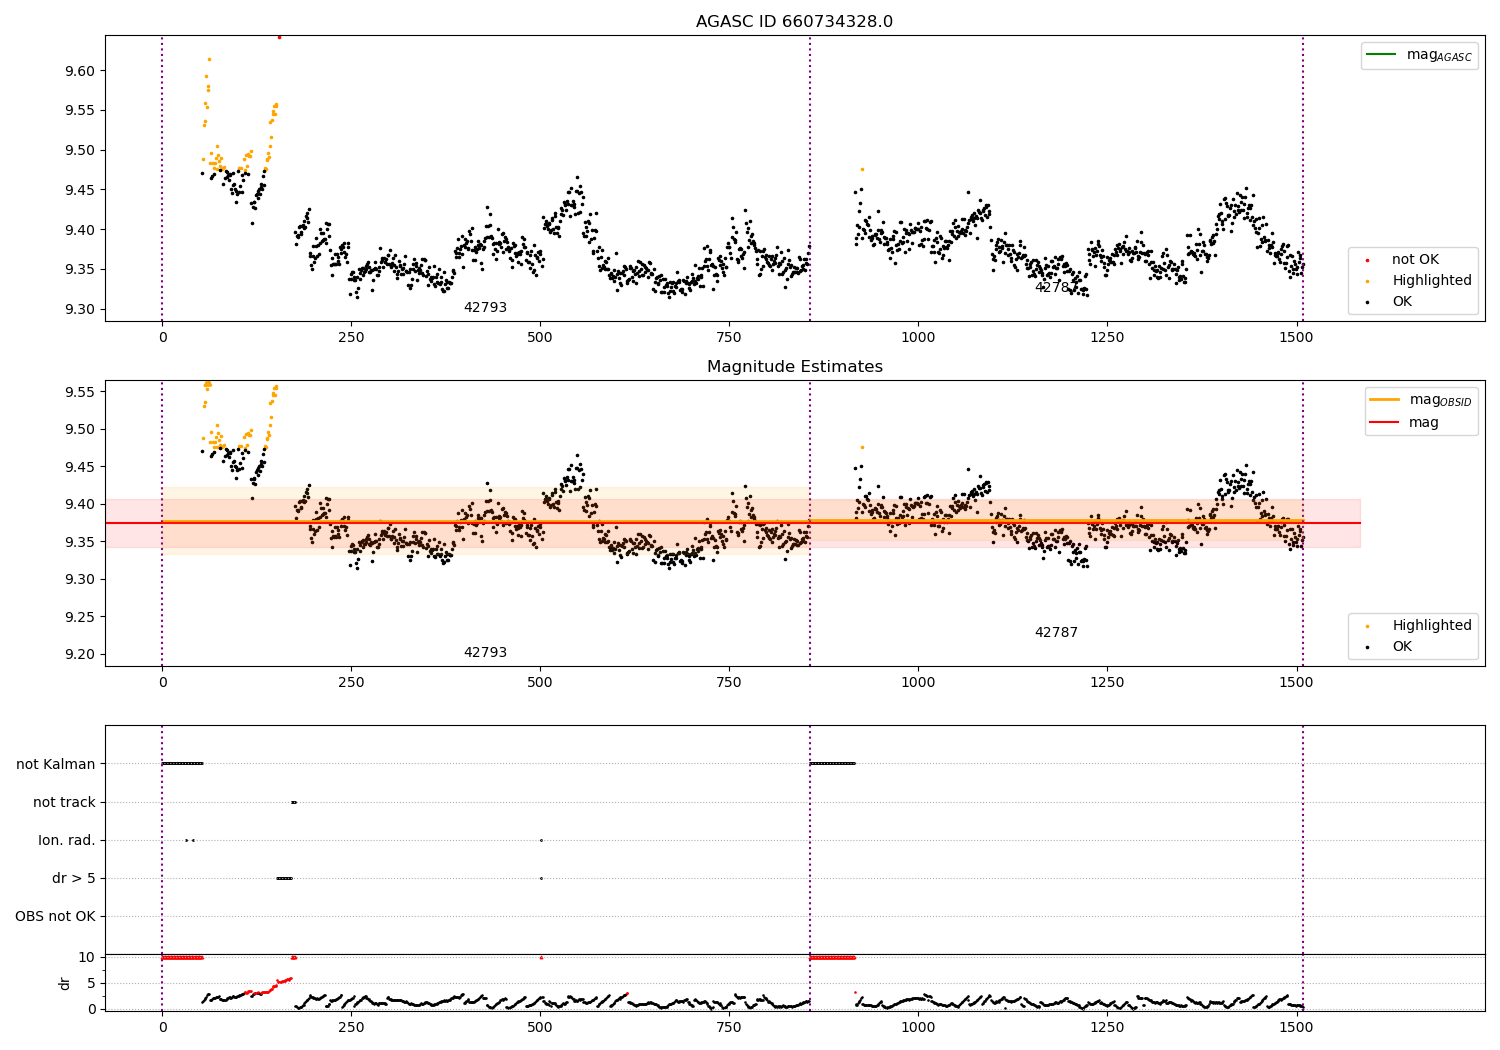Click the 'OBS not OK' axis label

click(x=55, y=916)
